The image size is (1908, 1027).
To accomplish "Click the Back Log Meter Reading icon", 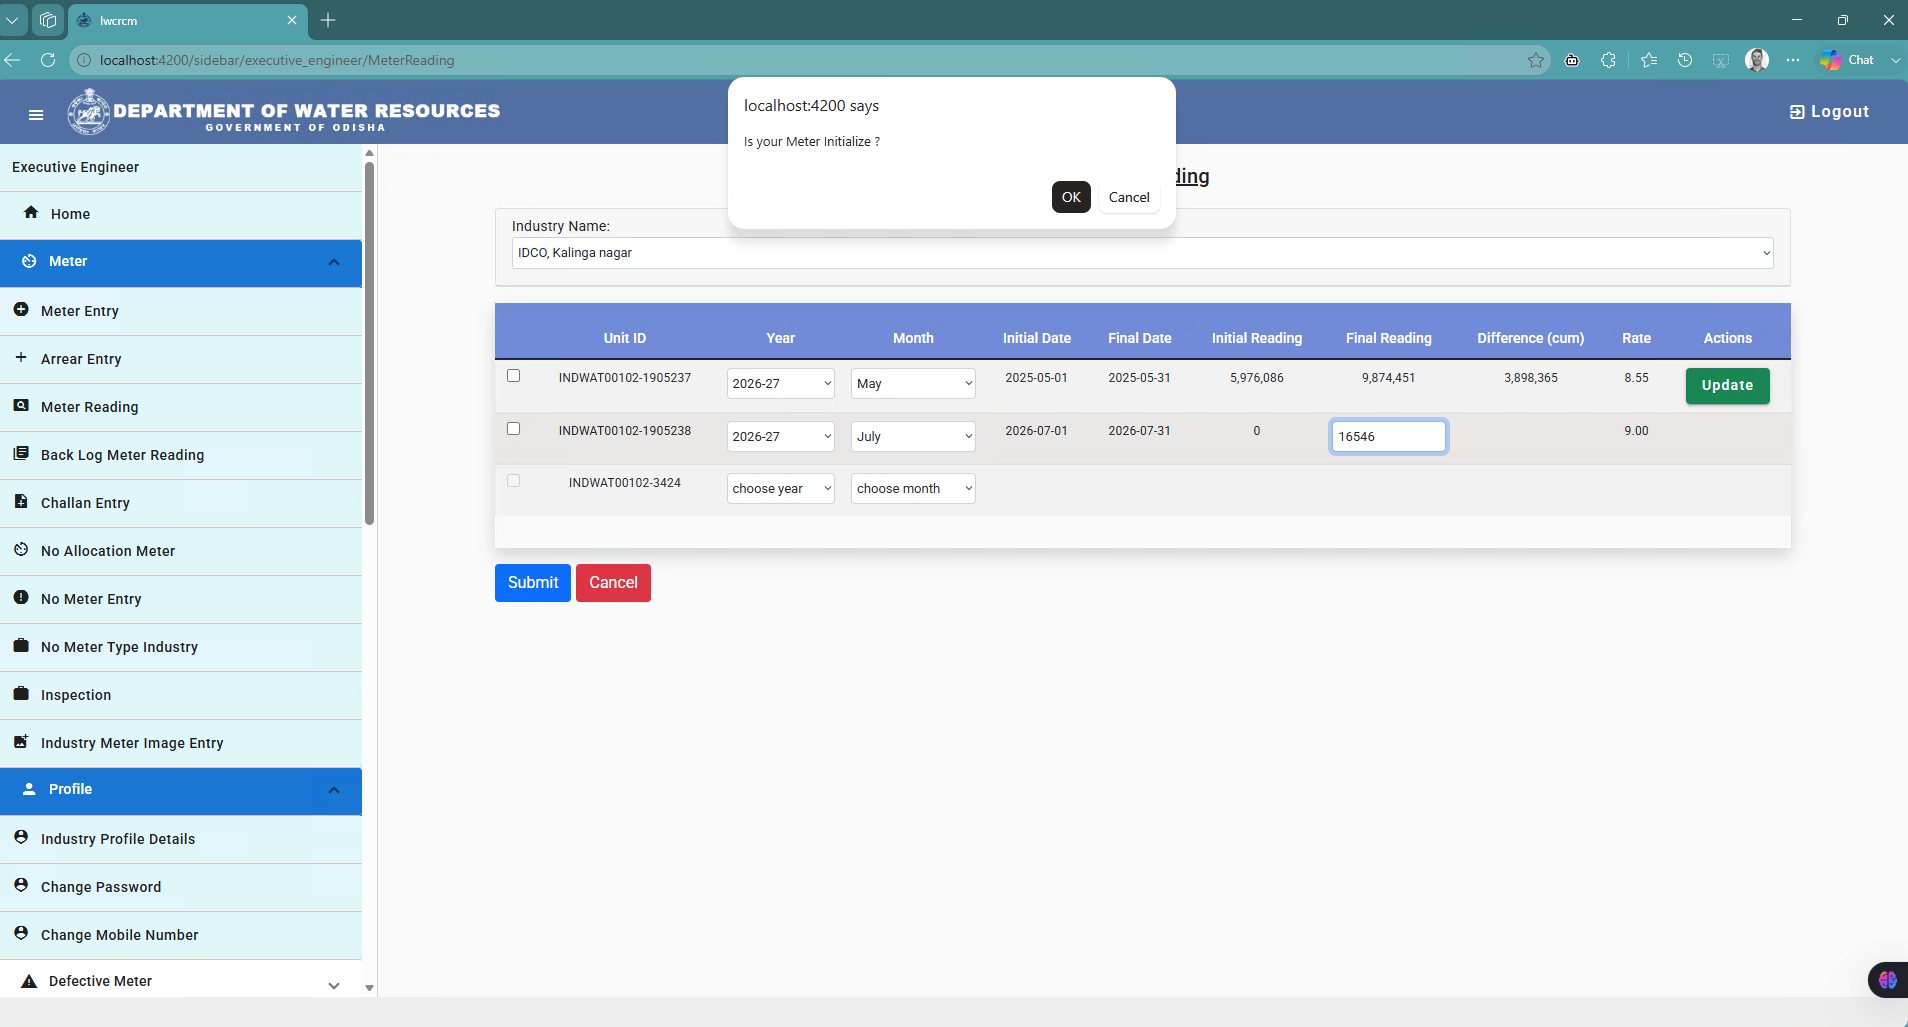I will [21, 453].
